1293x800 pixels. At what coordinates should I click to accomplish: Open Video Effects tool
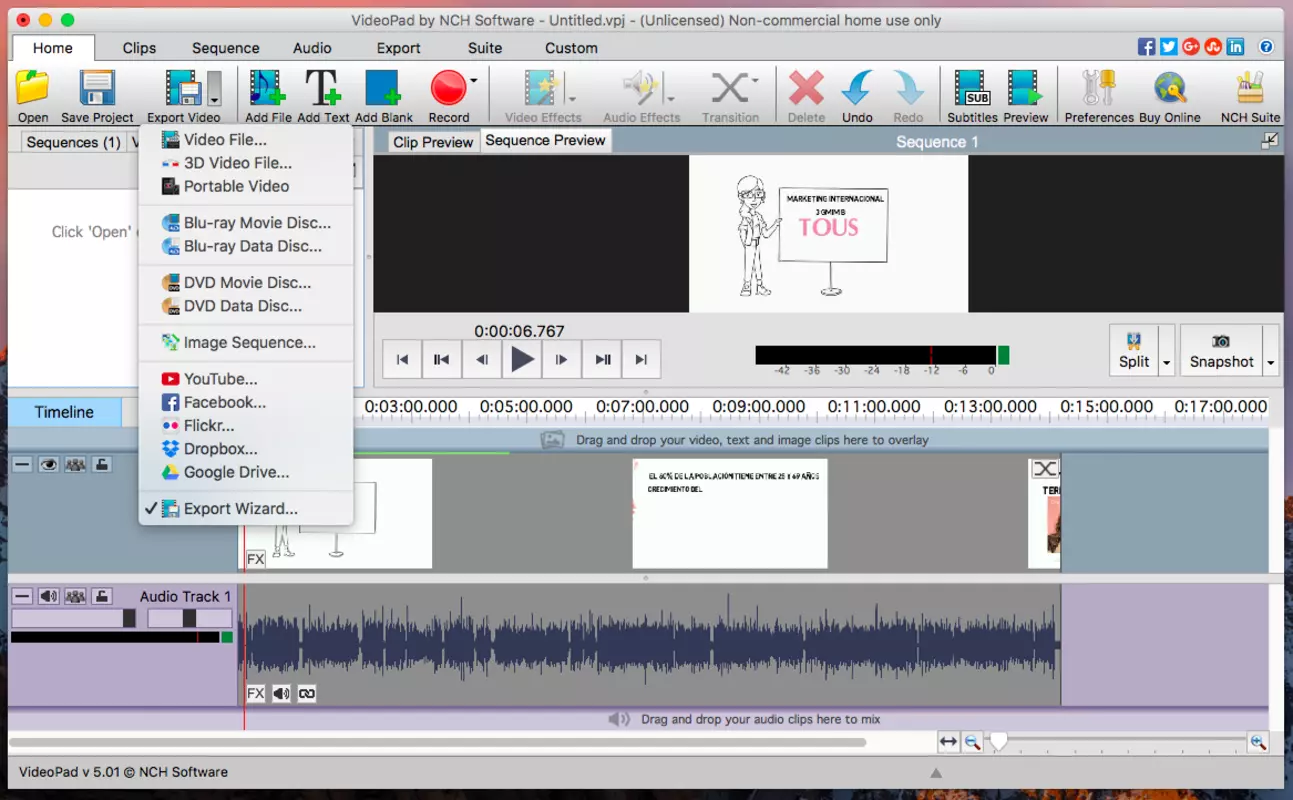(x=542, y=89)
